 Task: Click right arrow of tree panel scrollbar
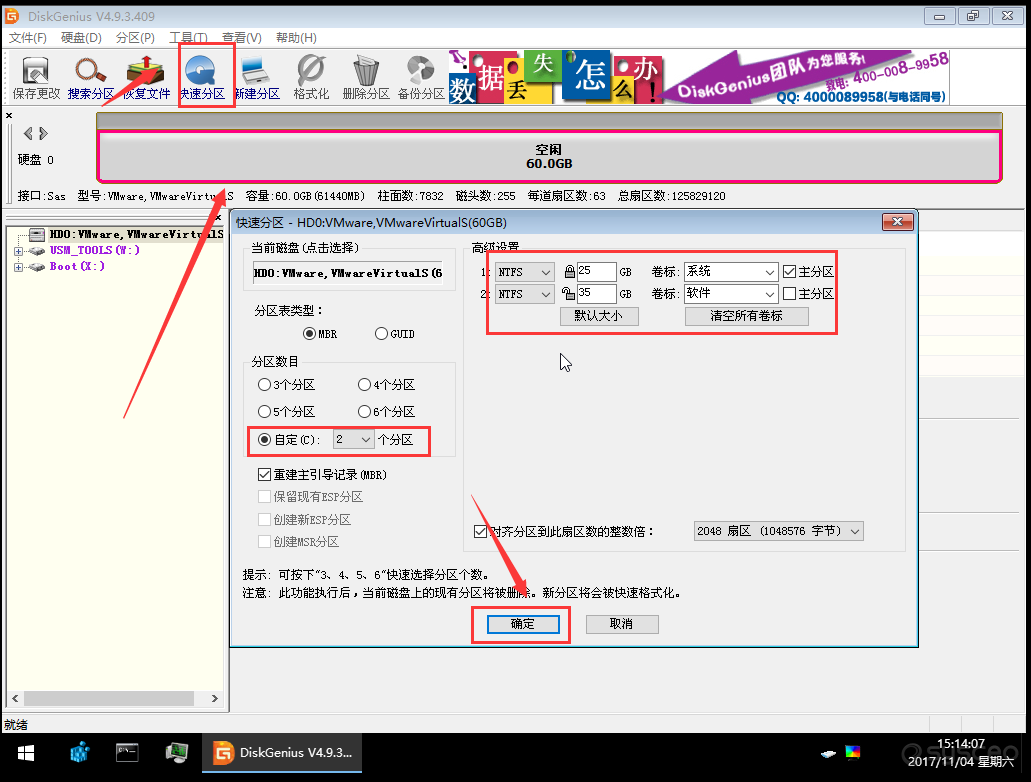click(x=215, y=698)
